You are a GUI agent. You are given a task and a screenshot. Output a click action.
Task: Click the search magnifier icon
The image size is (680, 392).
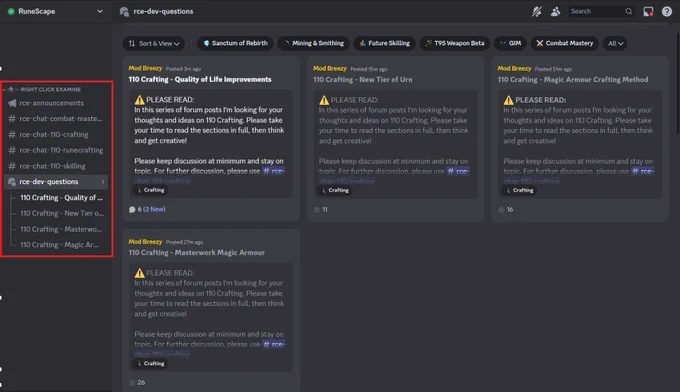(x=628, y=11)
